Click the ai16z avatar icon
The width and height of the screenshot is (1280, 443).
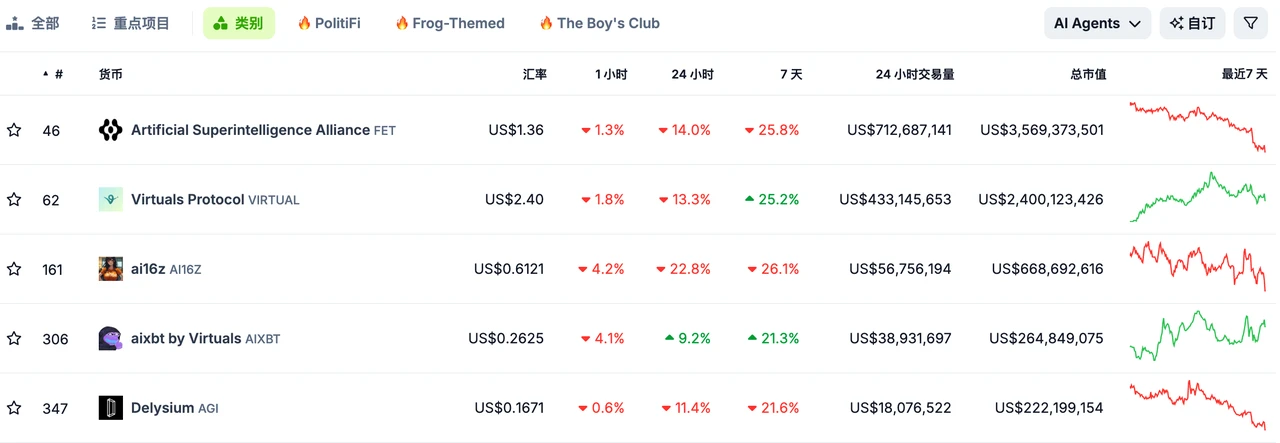coord(110,269)
